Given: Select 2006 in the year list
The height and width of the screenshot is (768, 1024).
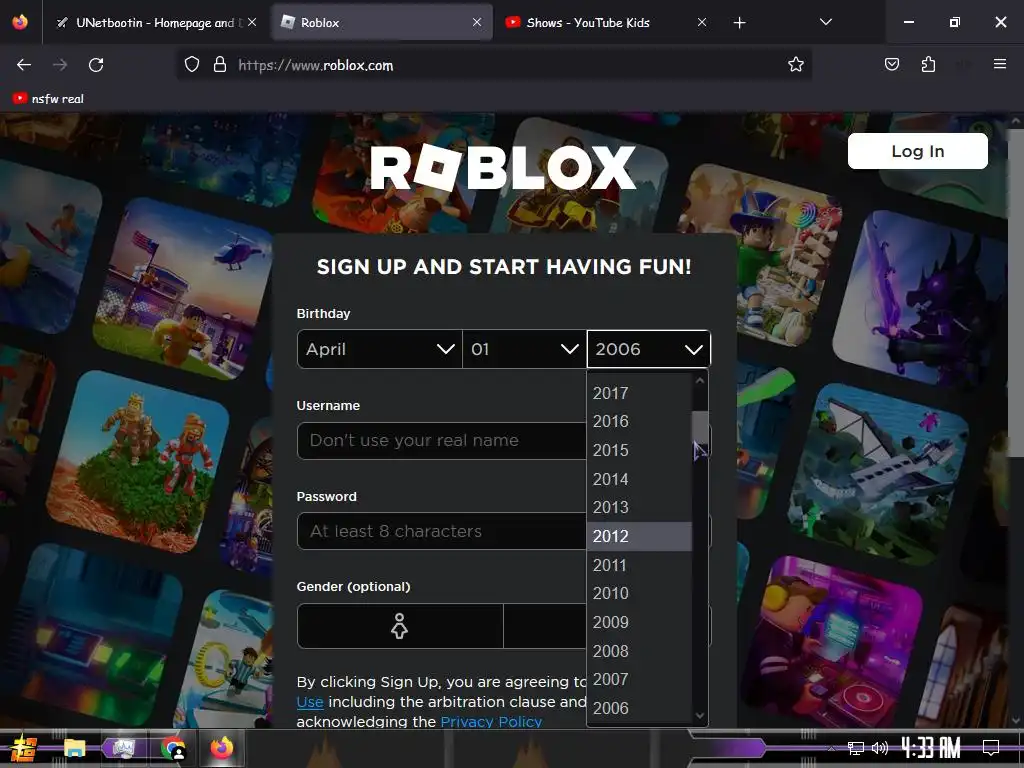Looking at the screenshot, I should pos(639,708).
